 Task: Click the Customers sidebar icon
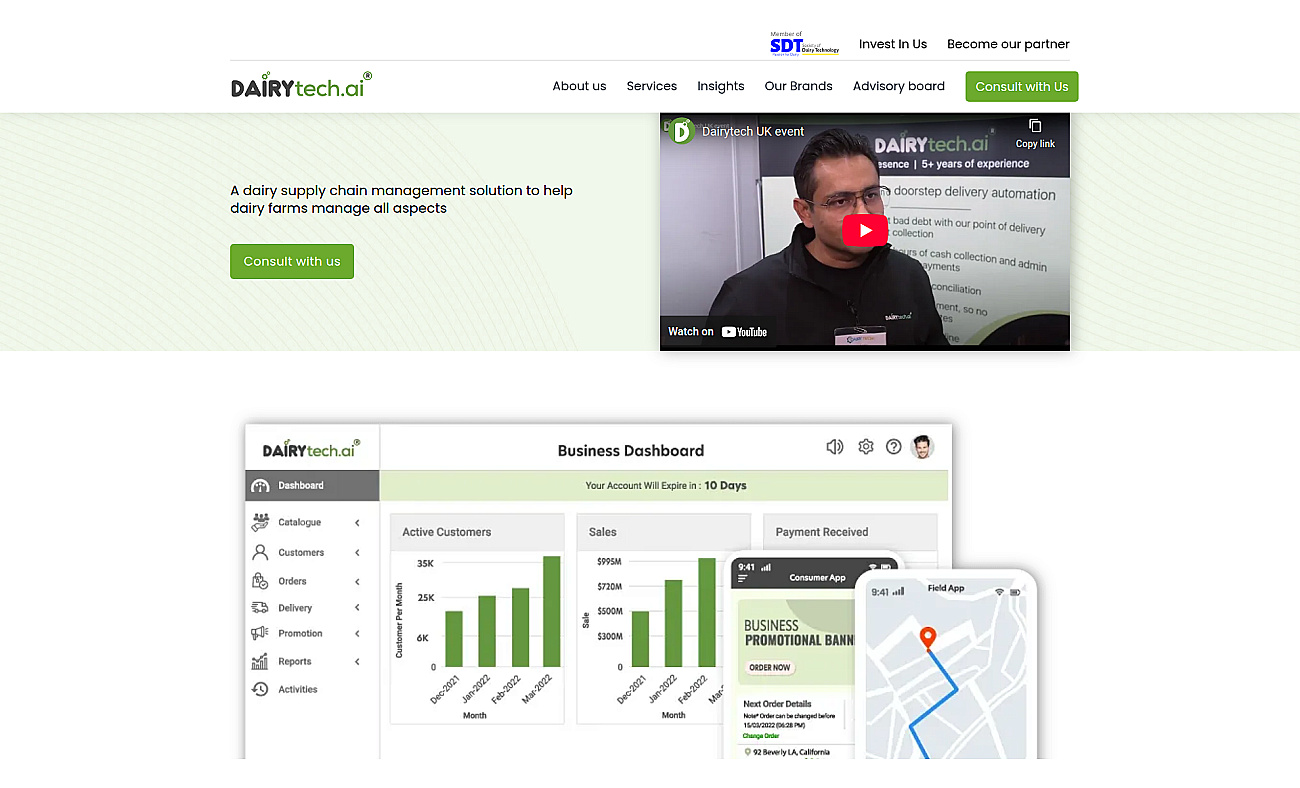coord(260,552)
